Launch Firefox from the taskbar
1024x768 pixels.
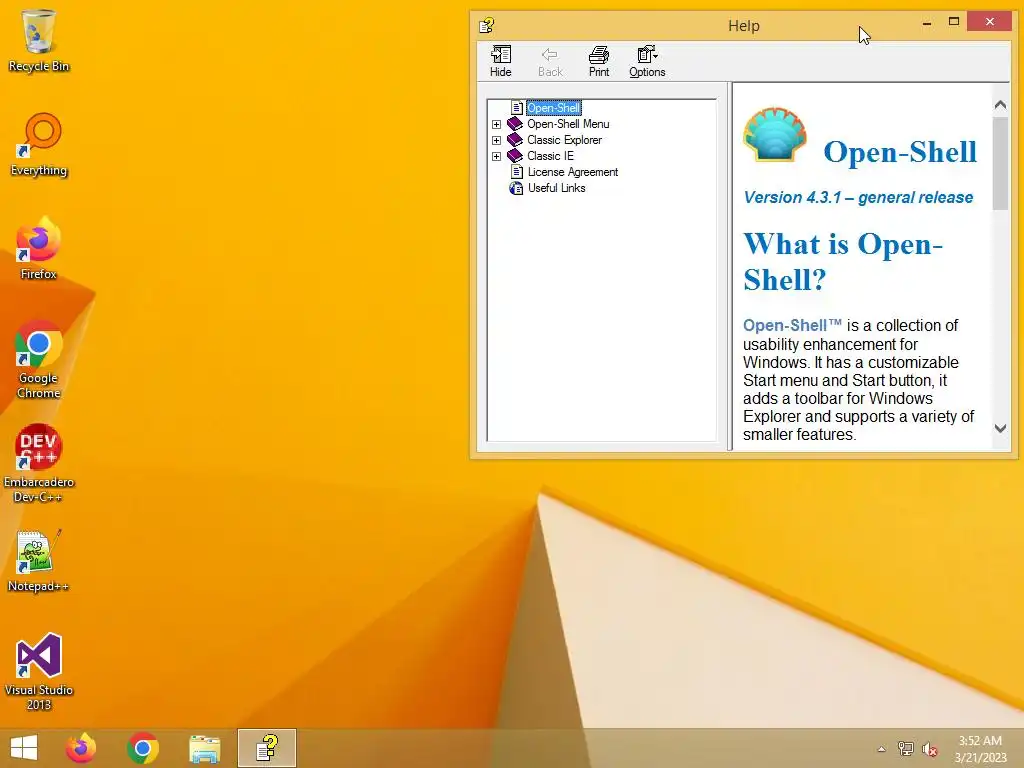[81, 748]
